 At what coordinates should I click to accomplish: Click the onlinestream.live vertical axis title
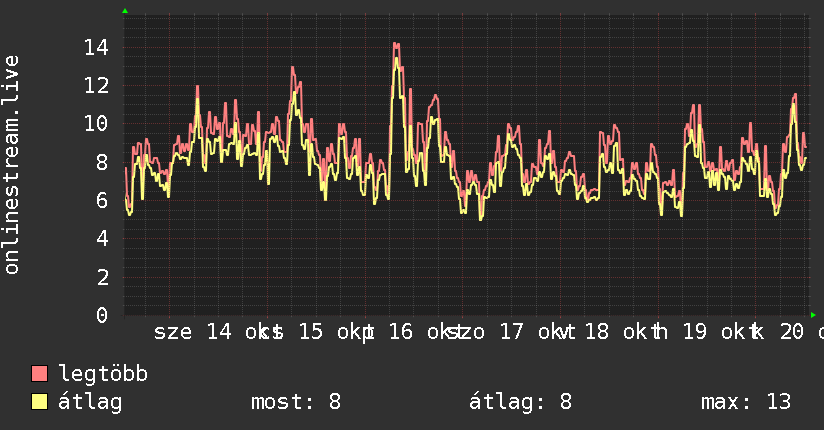point(12,165)
